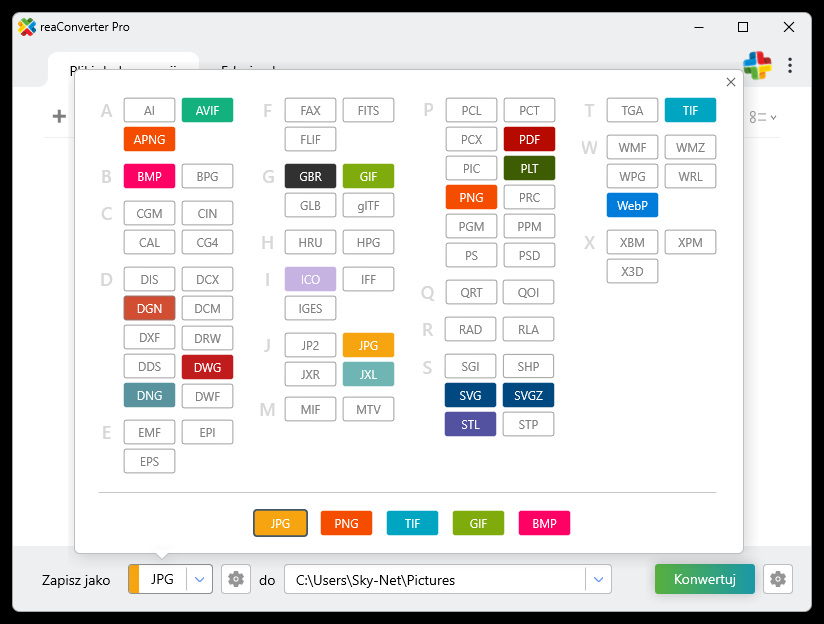Choose the WebP format
This screenshot has height=624, width=824.
coord(632,205)
